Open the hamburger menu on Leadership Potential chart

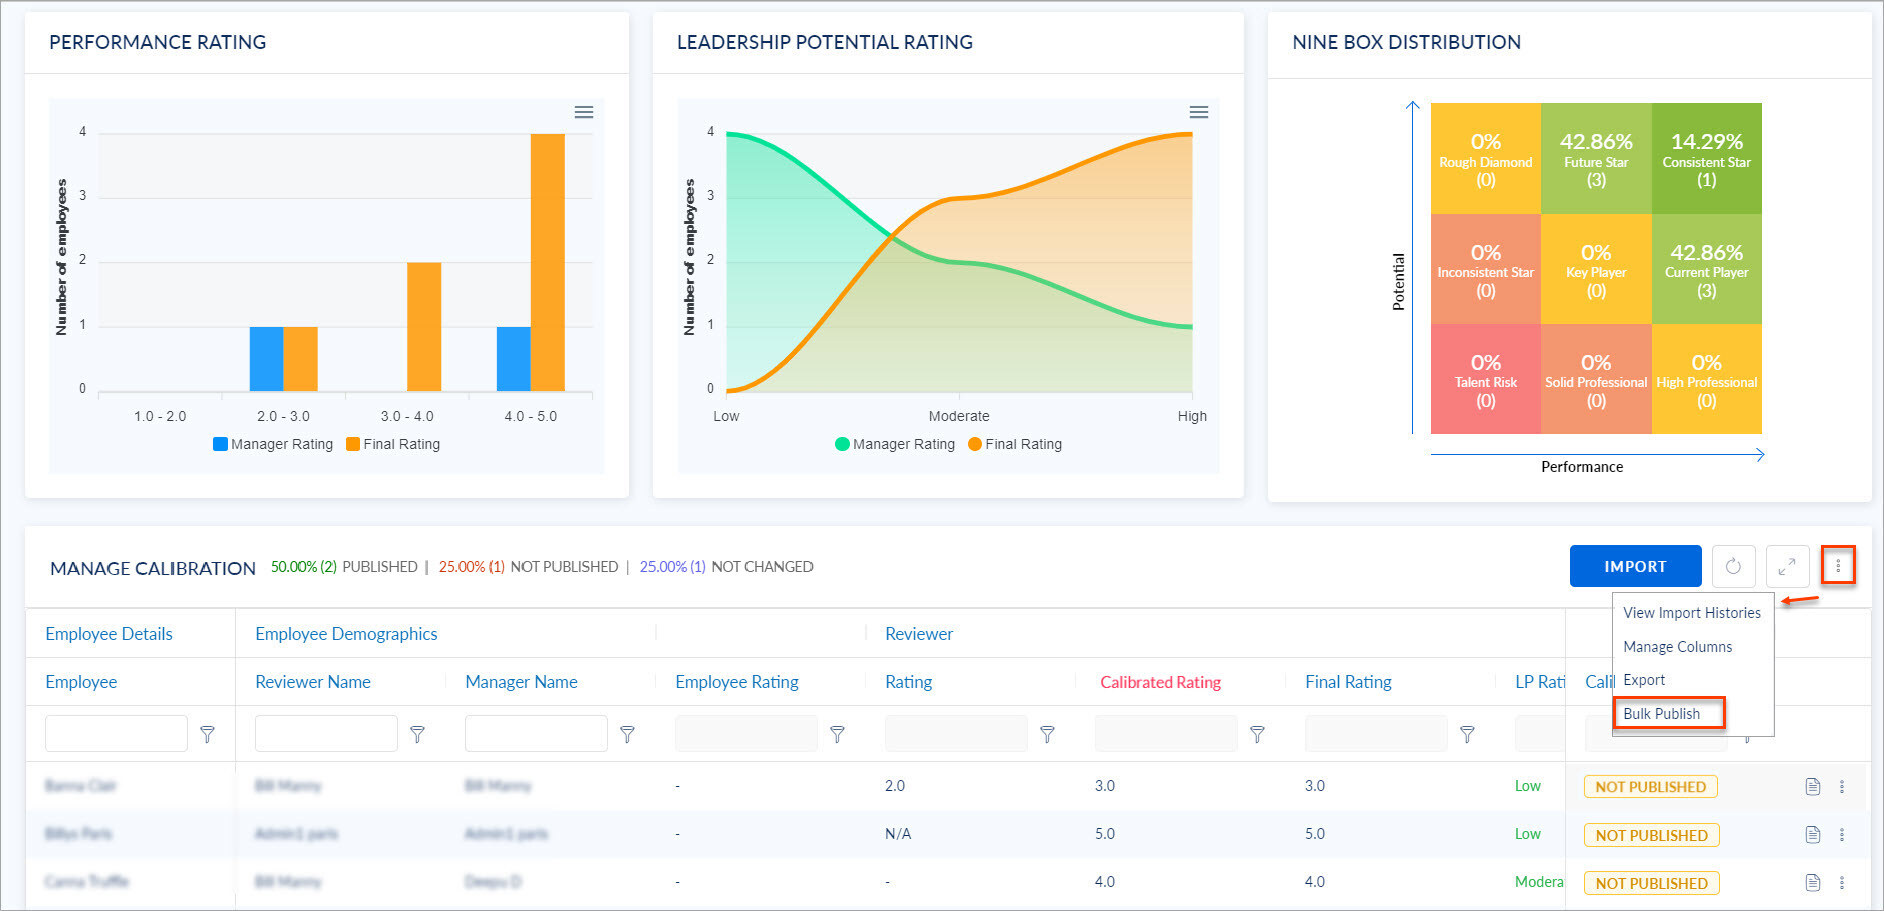[x=1198, y=112]
